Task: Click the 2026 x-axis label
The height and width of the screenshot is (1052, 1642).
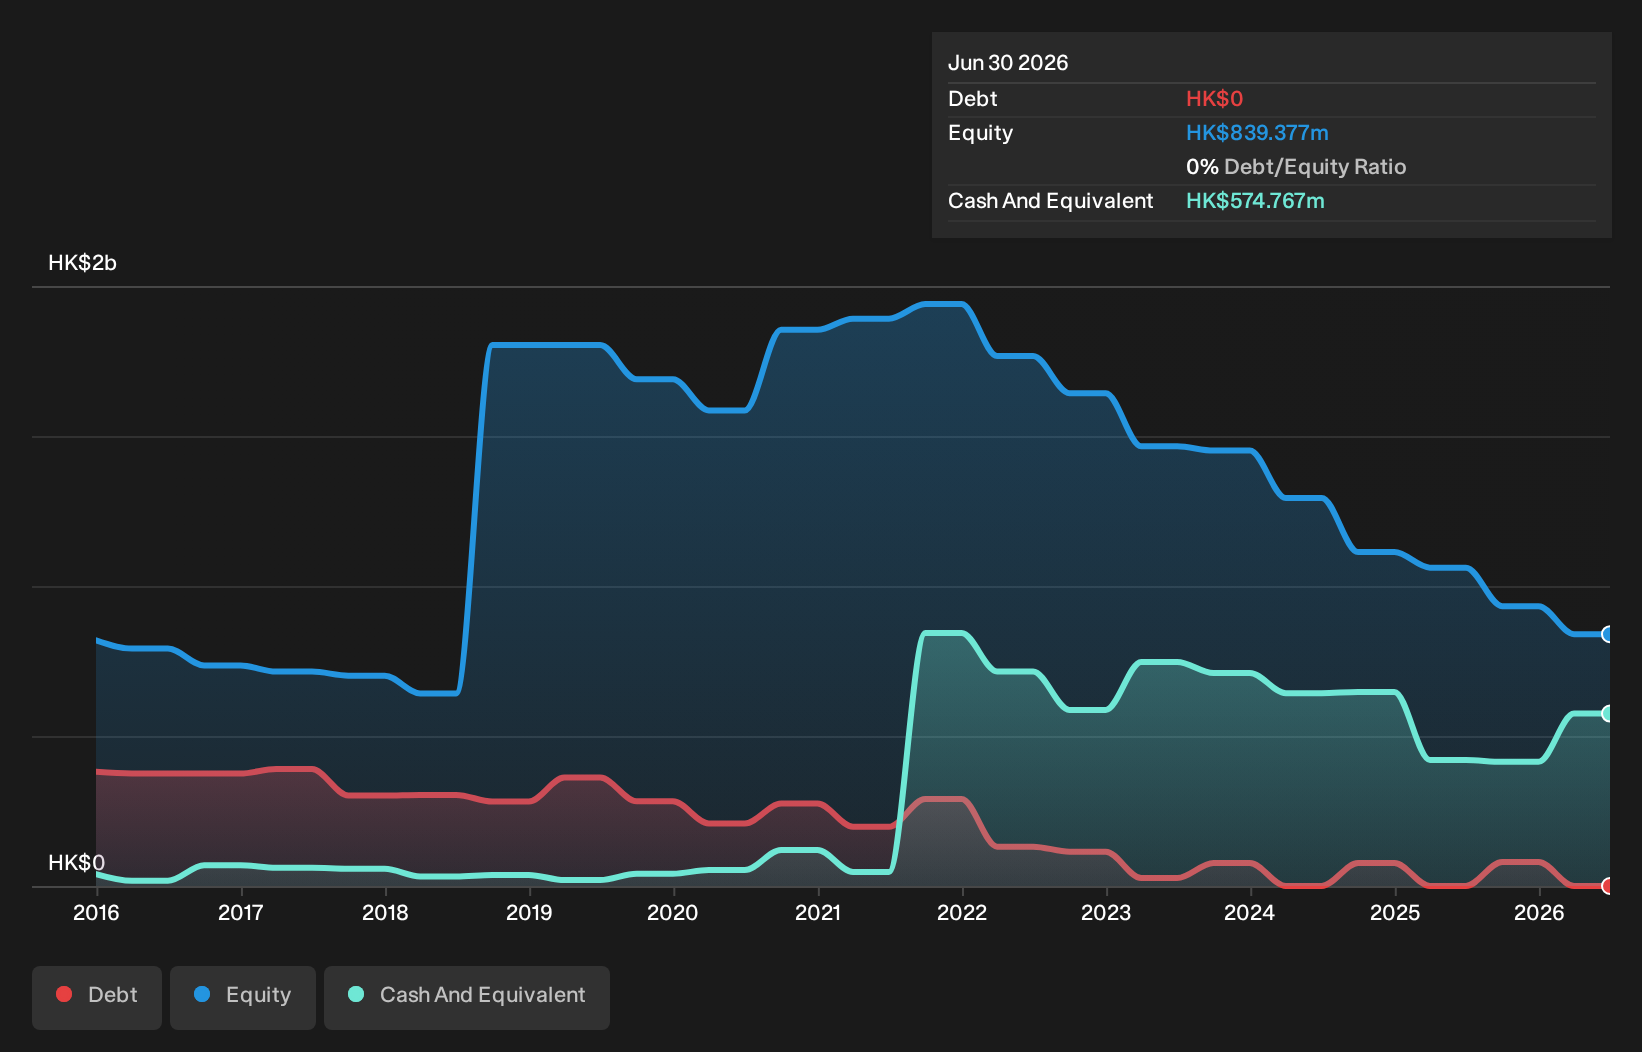Action: tap(1539, 912)
